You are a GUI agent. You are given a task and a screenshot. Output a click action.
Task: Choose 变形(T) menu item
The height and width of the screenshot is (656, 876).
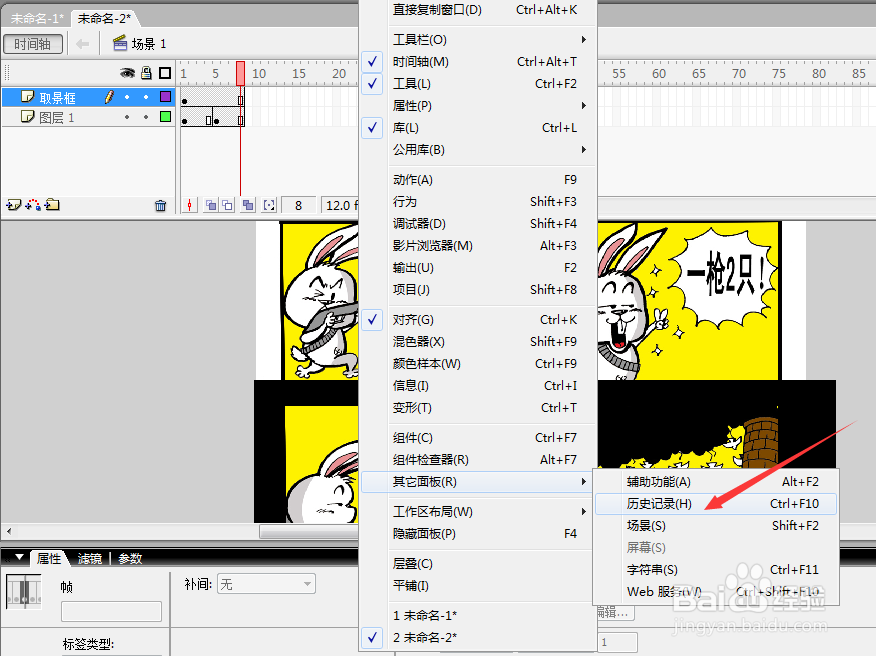[x=478, y=408]
